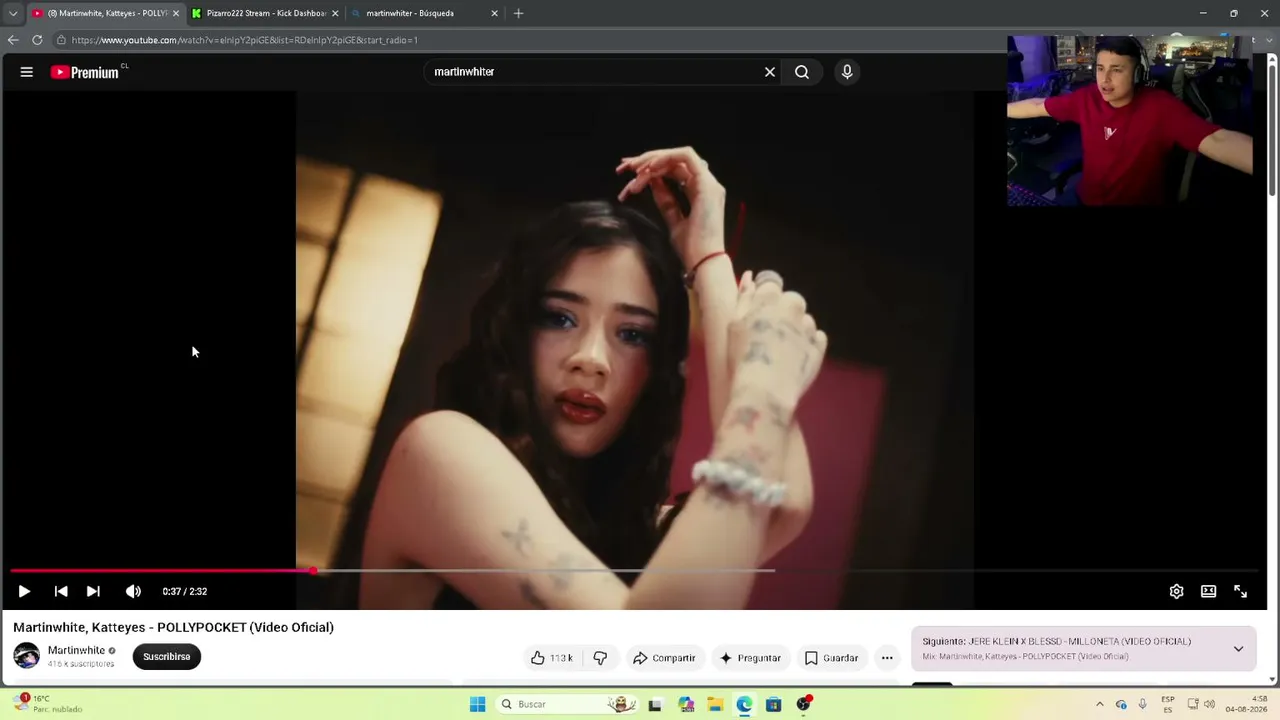Viewport: 1280px width, 720px height.
Task: Save the video with Guardar
Action: pyautogui.click(x=832, y=658)
